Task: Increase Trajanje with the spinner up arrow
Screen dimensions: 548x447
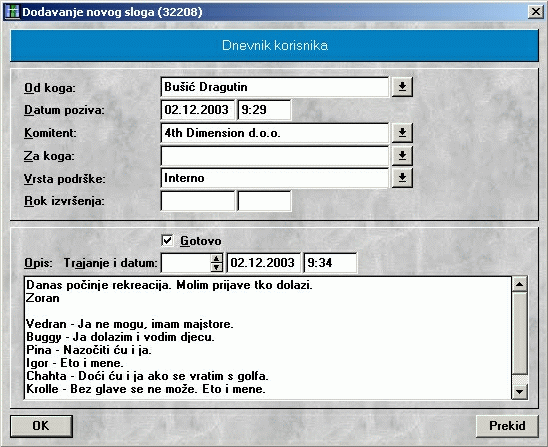Action: [x=216, y=259]
